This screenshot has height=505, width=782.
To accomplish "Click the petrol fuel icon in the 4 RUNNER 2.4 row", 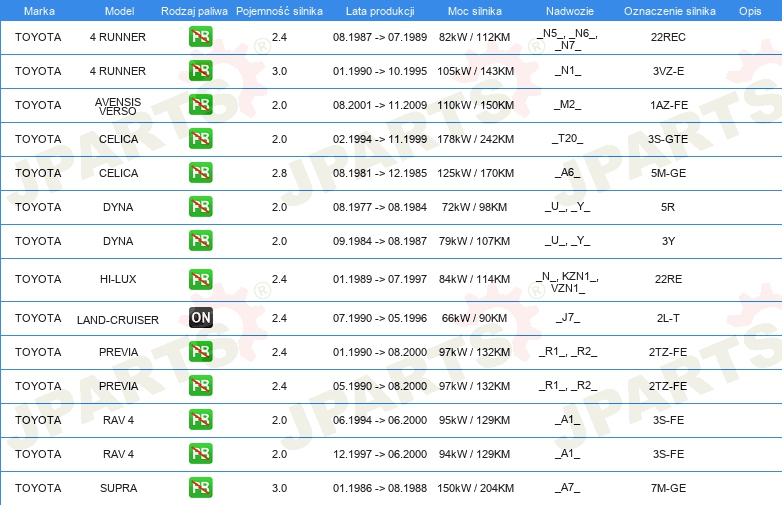I will click(x=200, y=37).
